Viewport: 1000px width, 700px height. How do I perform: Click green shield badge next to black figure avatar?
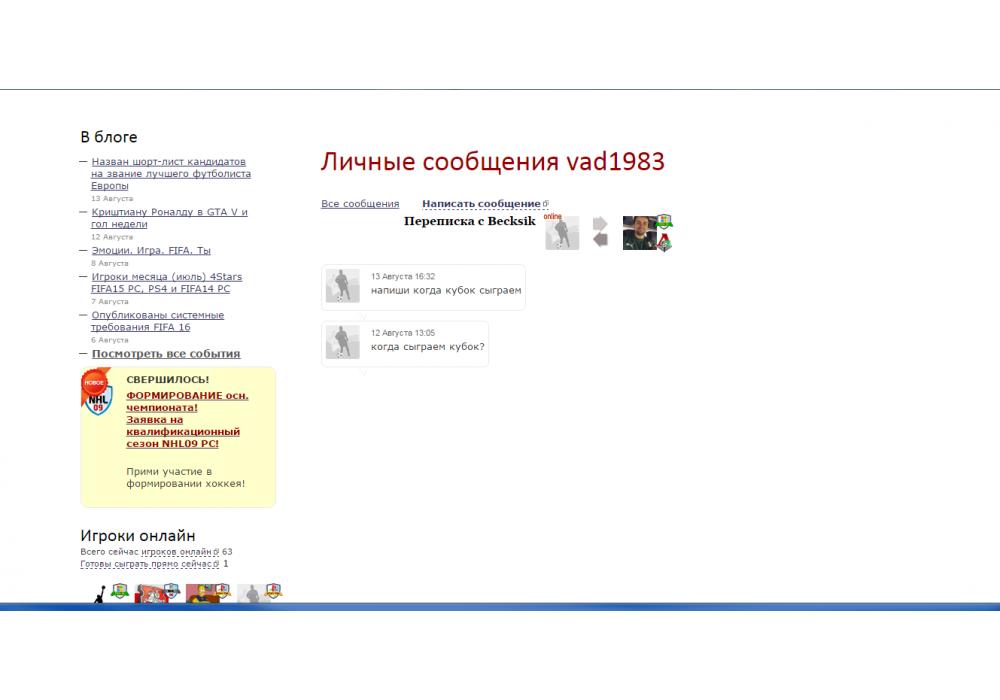tap(120, 590)
